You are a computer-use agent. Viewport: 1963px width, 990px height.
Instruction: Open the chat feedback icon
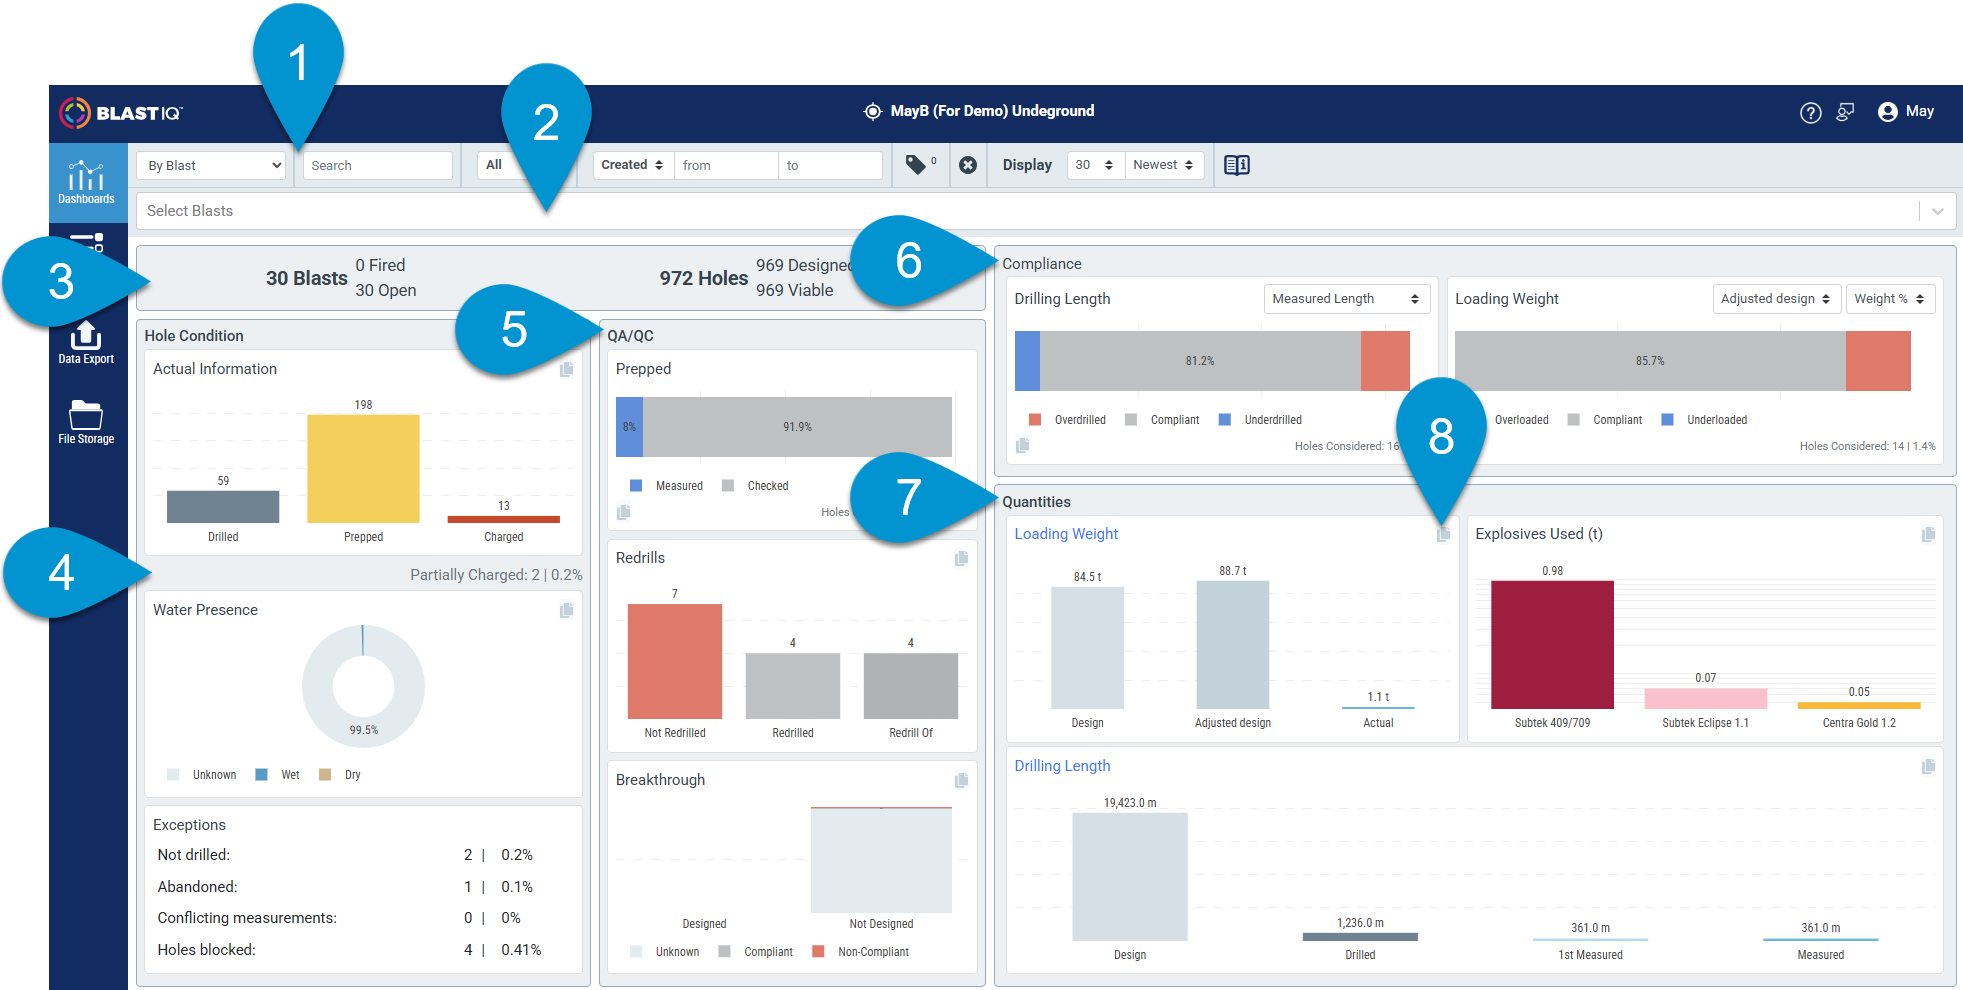[x=1845, y=112]
